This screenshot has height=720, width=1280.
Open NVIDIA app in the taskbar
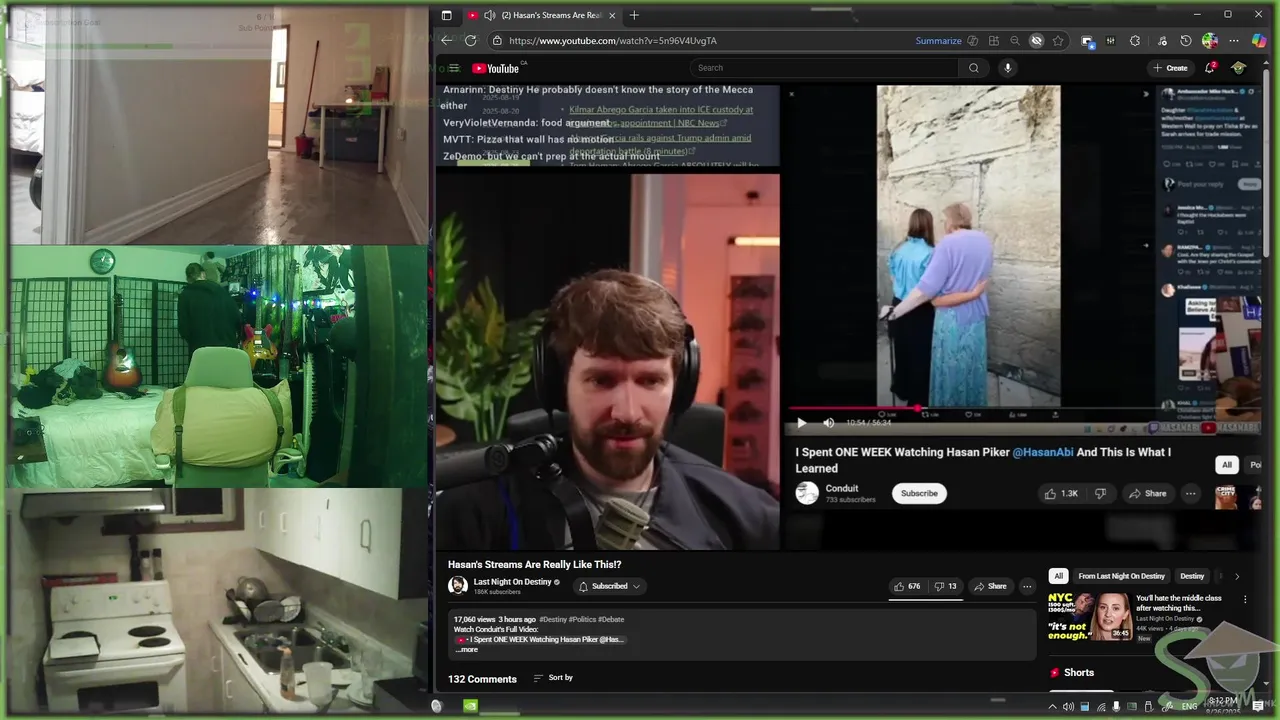[471, 705]
